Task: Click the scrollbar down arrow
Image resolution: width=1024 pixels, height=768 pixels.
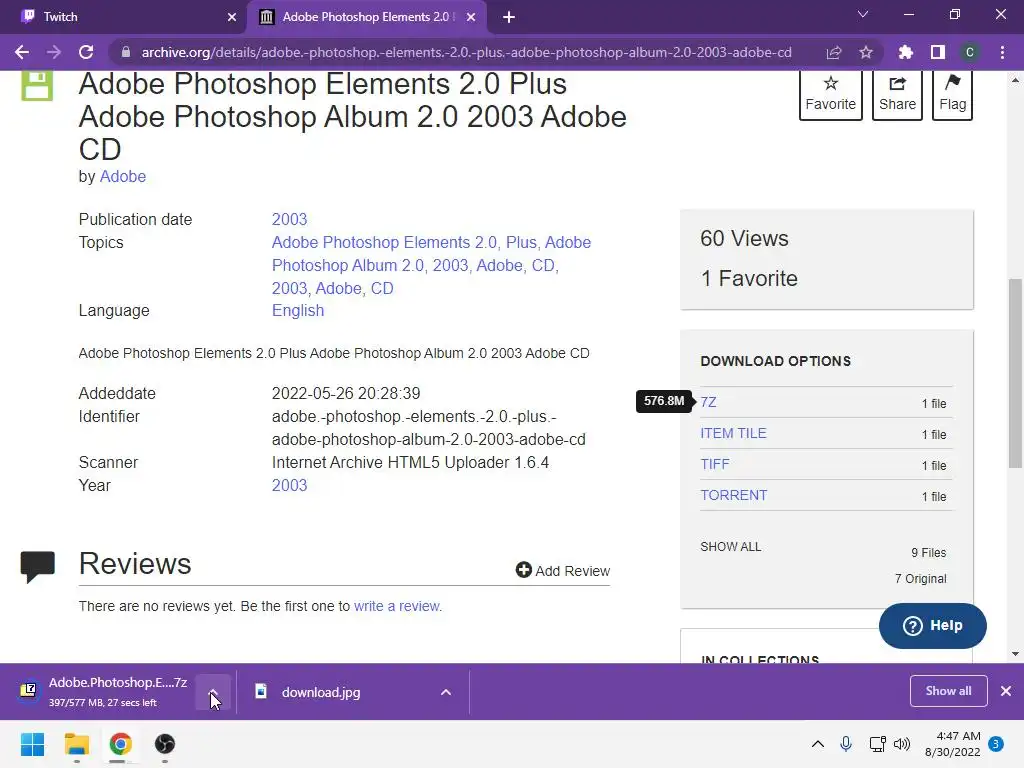Action: point(1015,654)
